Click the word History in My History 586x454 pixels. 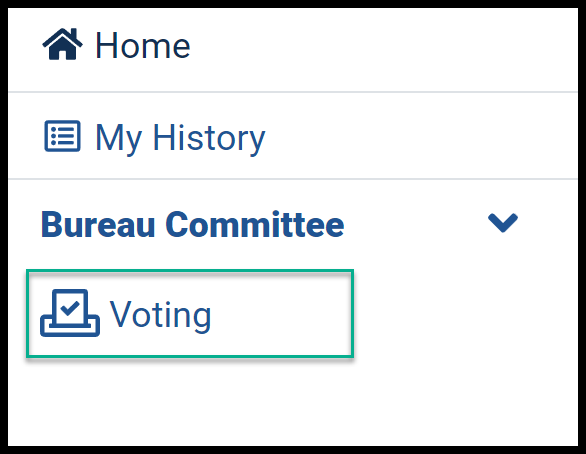(209, 139)
